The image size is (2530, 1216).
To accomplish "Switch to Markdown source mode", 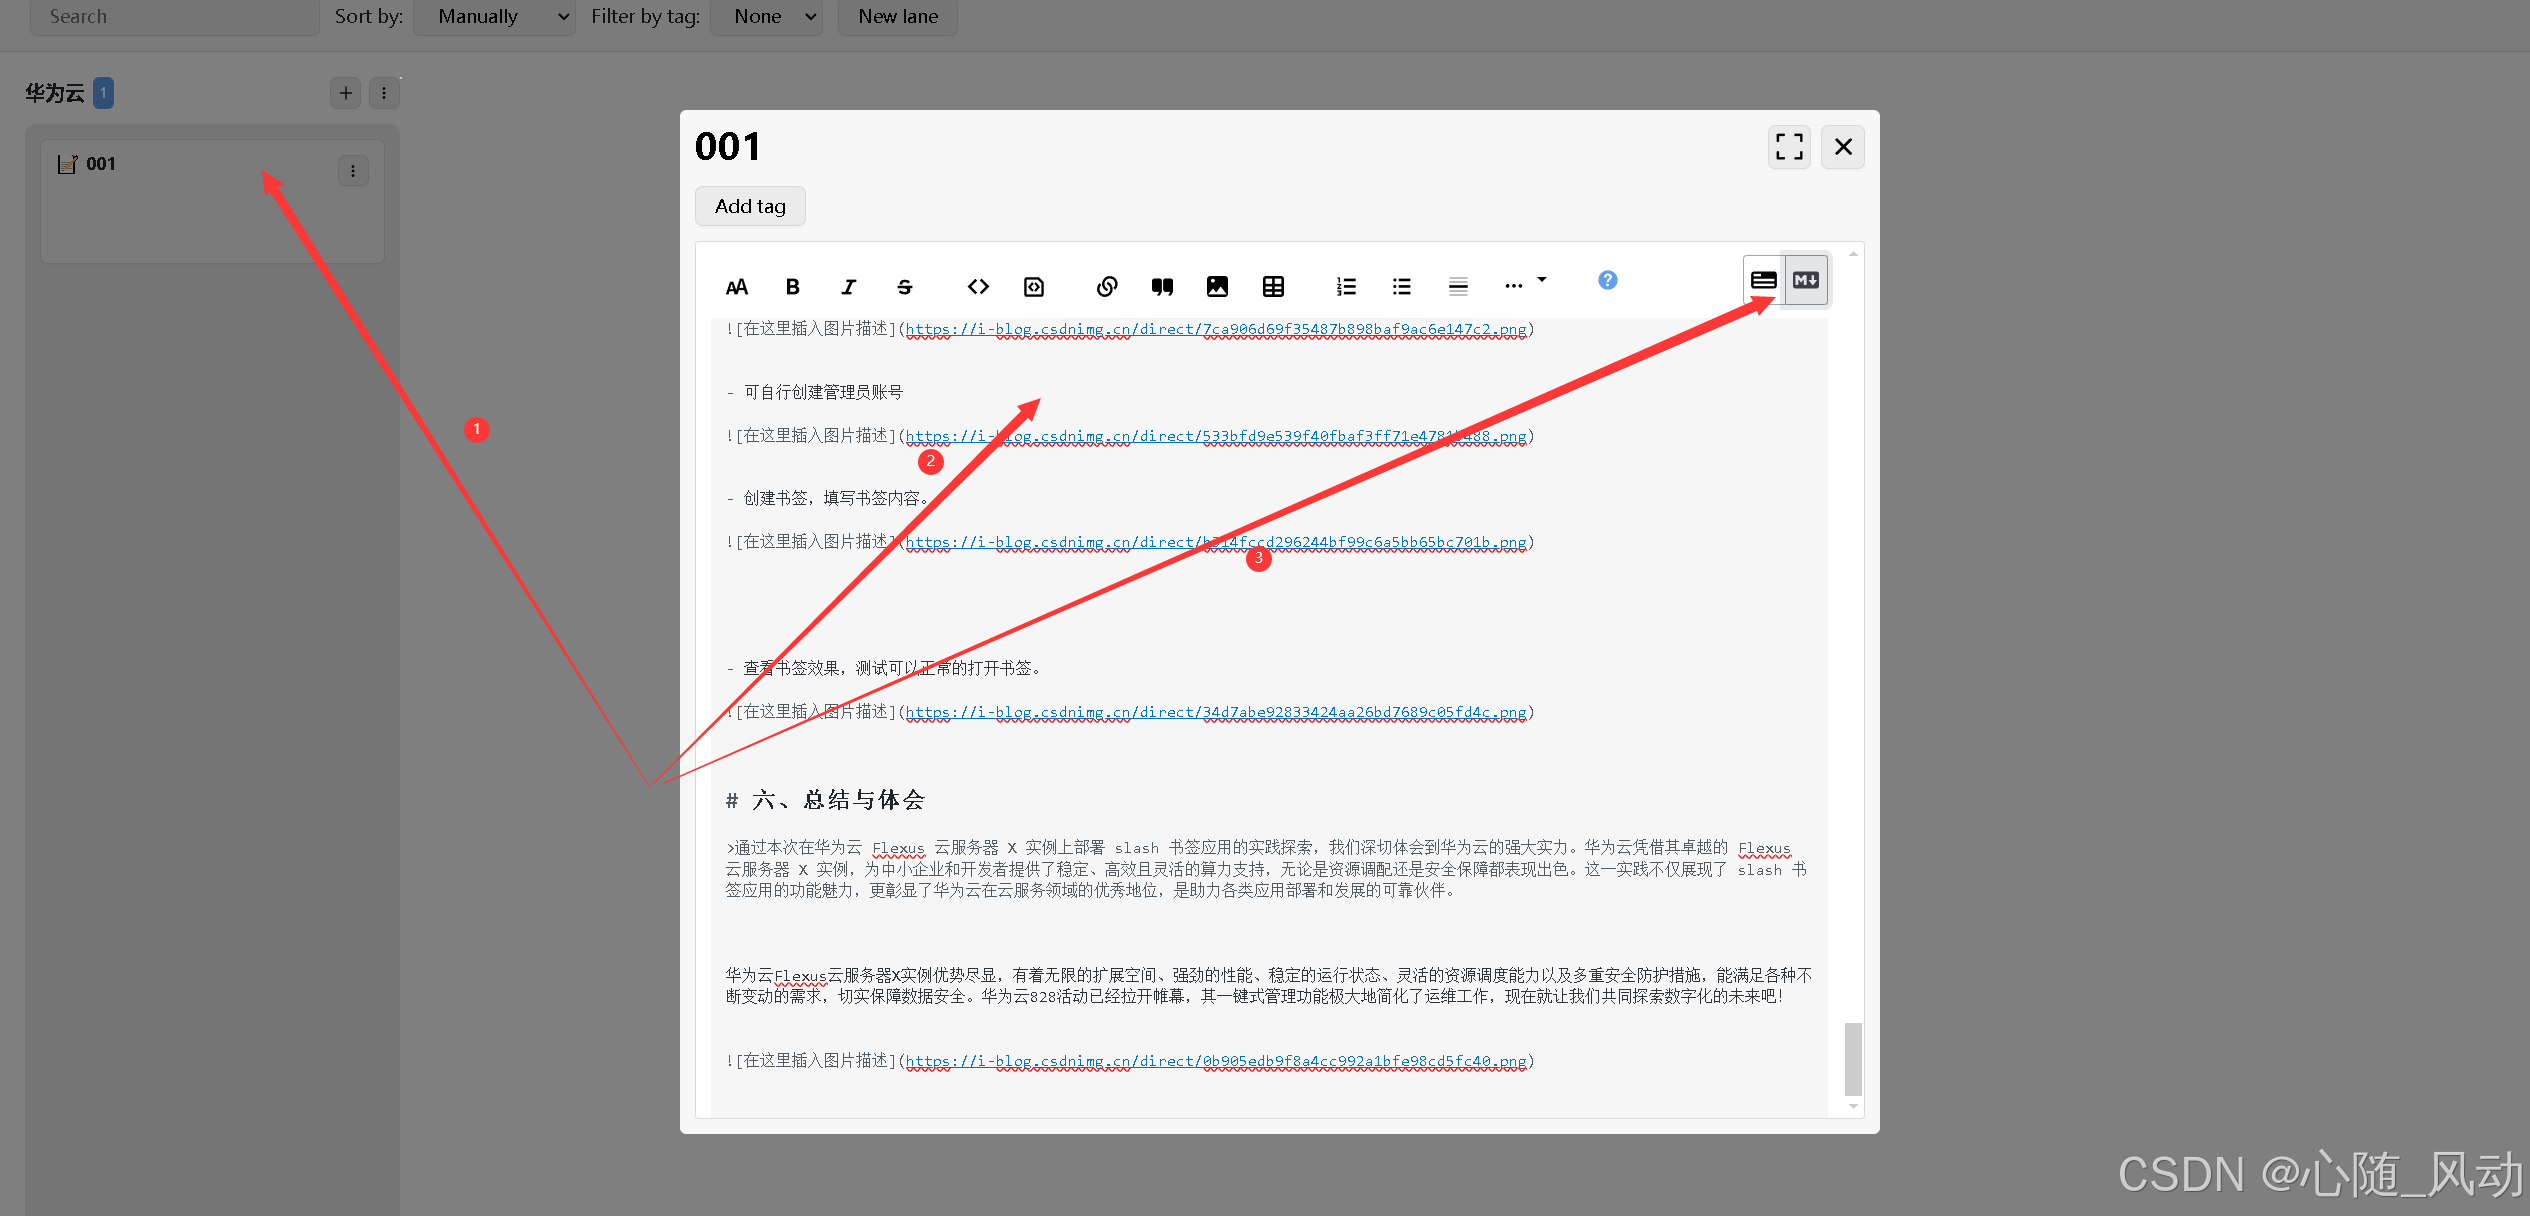I will 1806,280.
